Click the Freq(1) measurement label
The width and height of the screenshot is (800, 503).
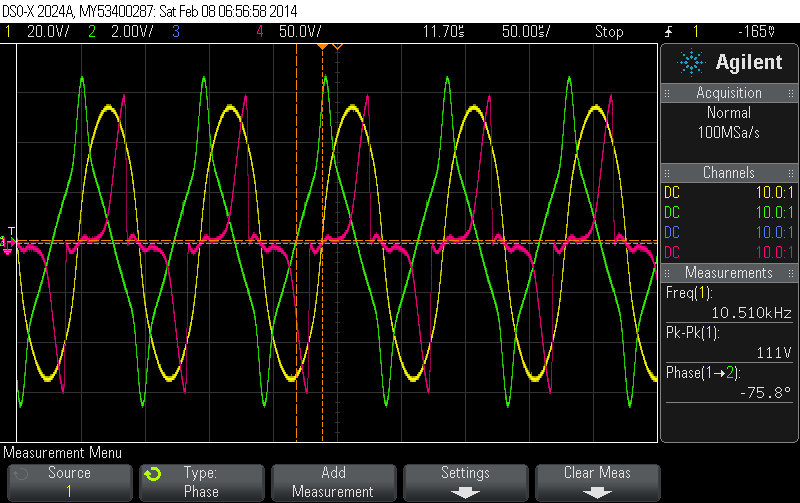pyautogui.click(x=689, y=293)
